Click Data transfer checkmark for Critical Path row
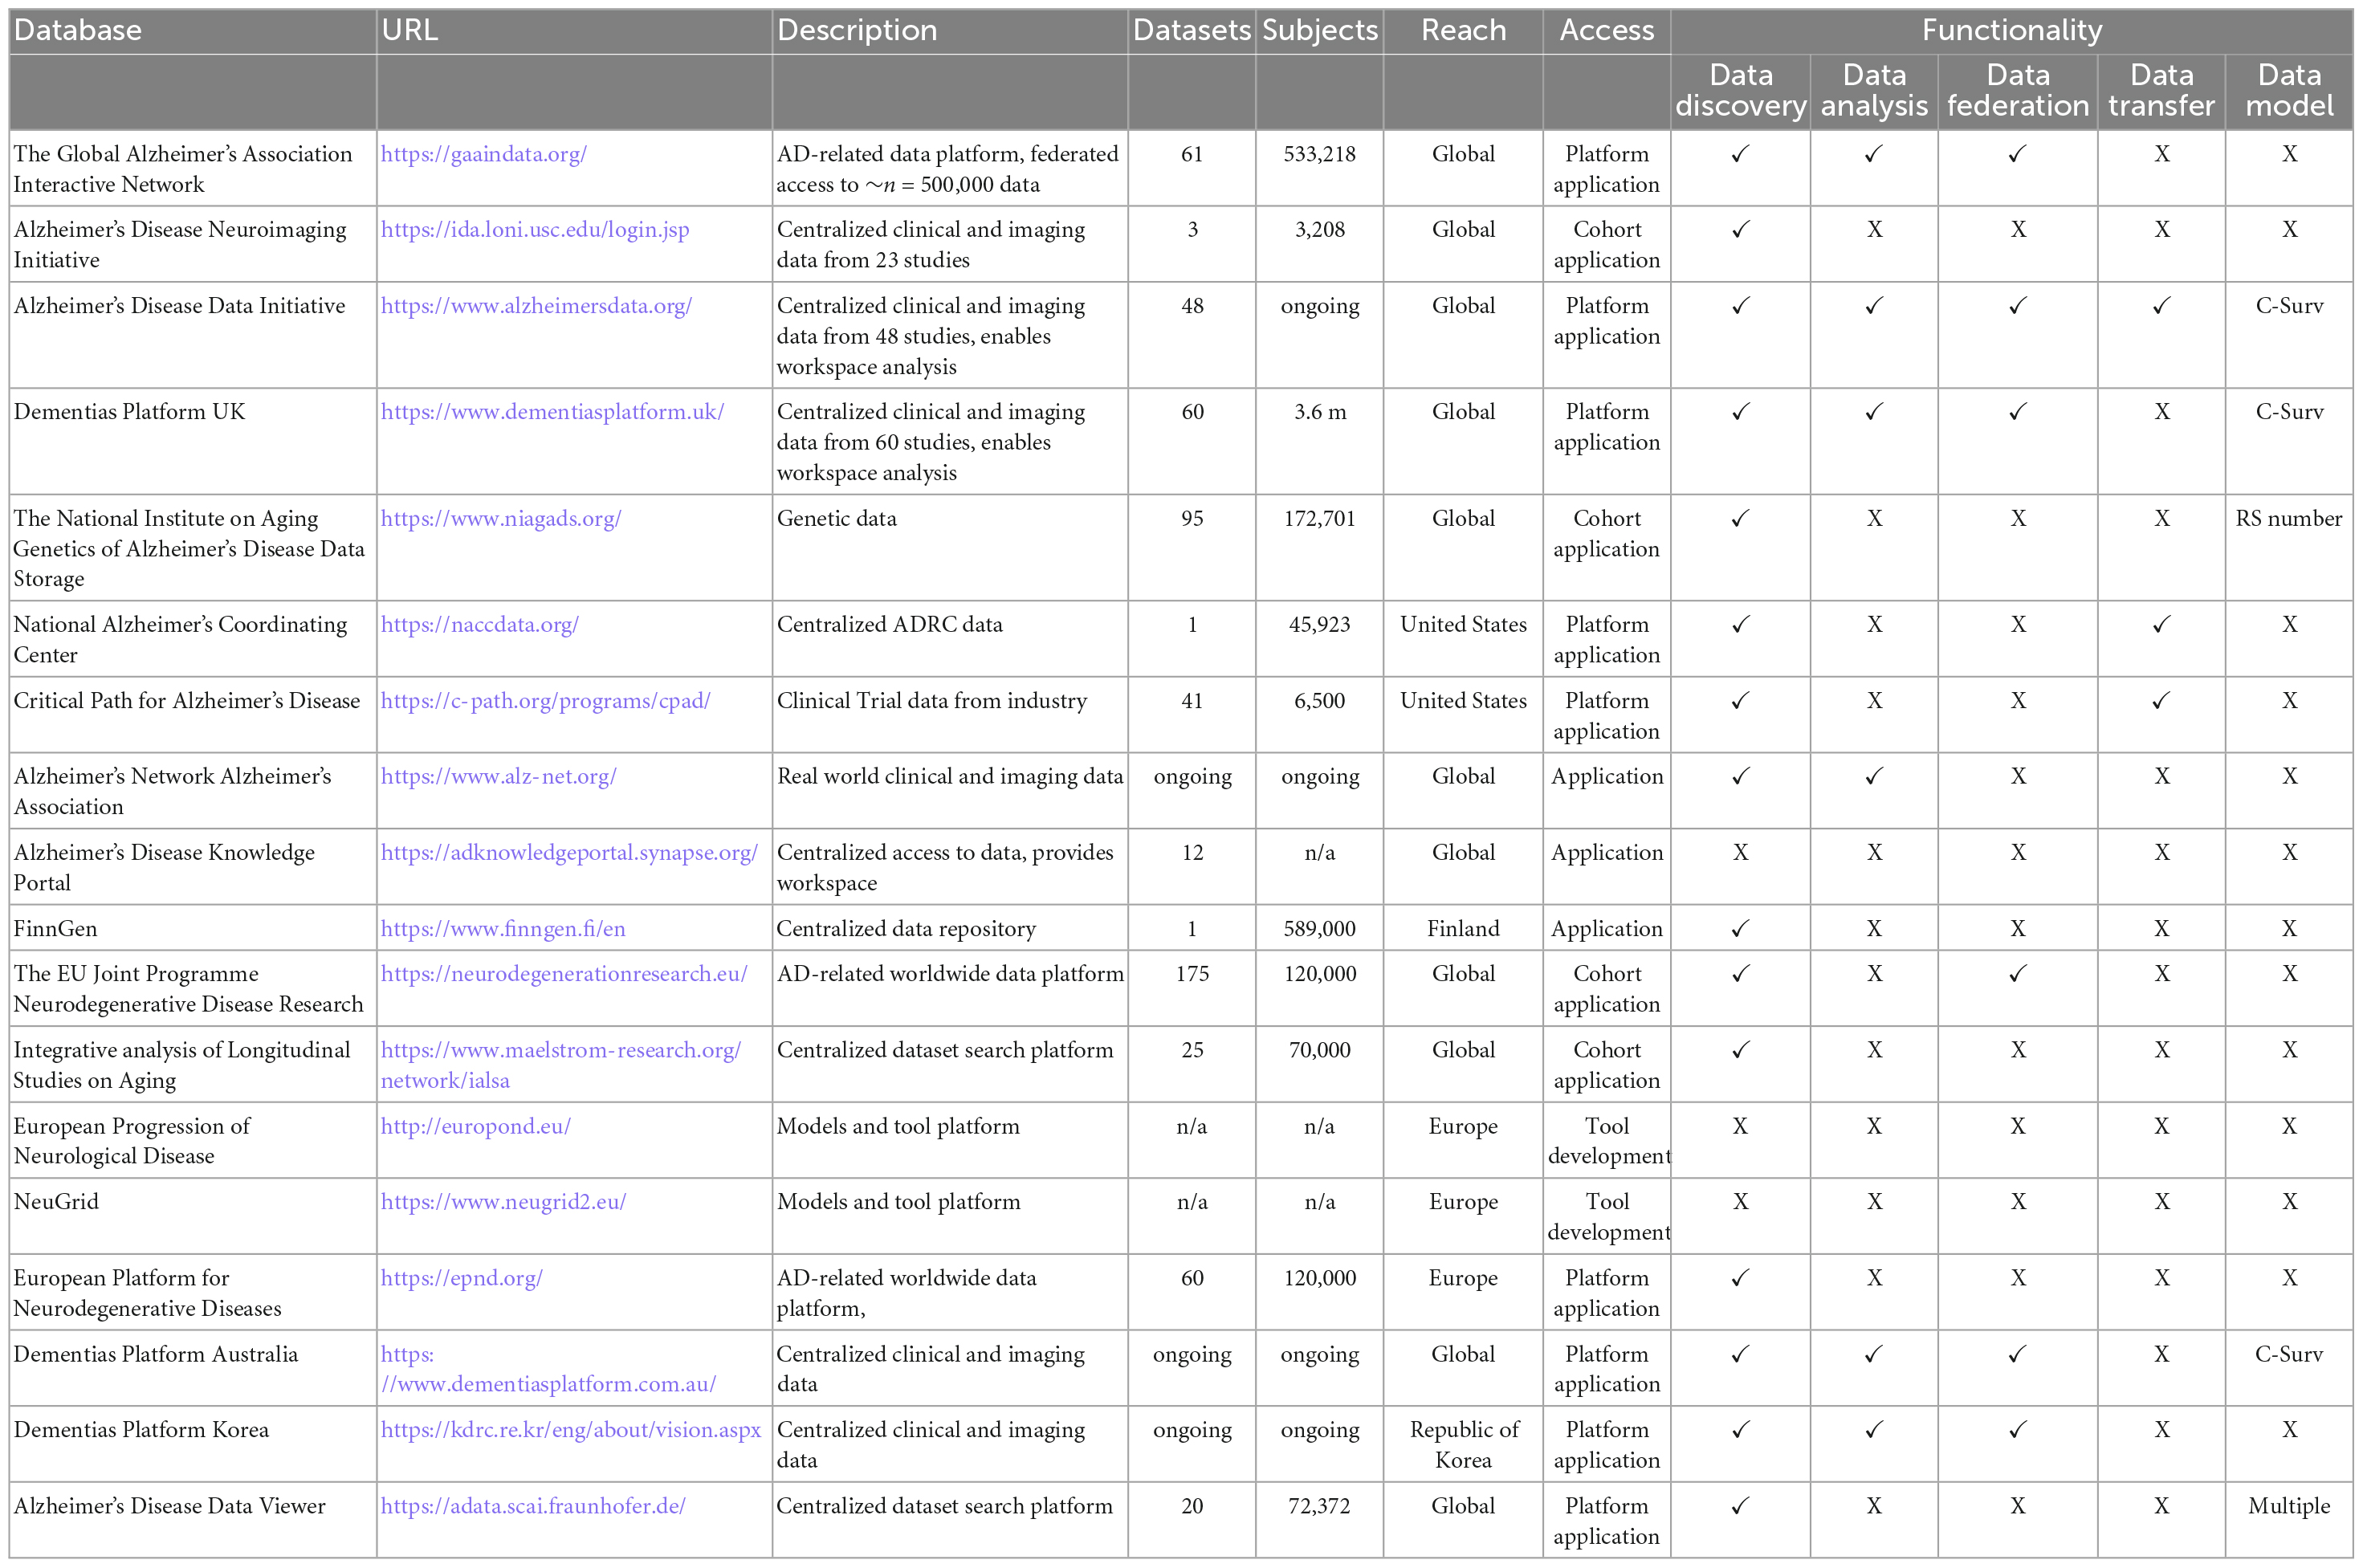The image size is (2363, 1568). pos(2162,701)
